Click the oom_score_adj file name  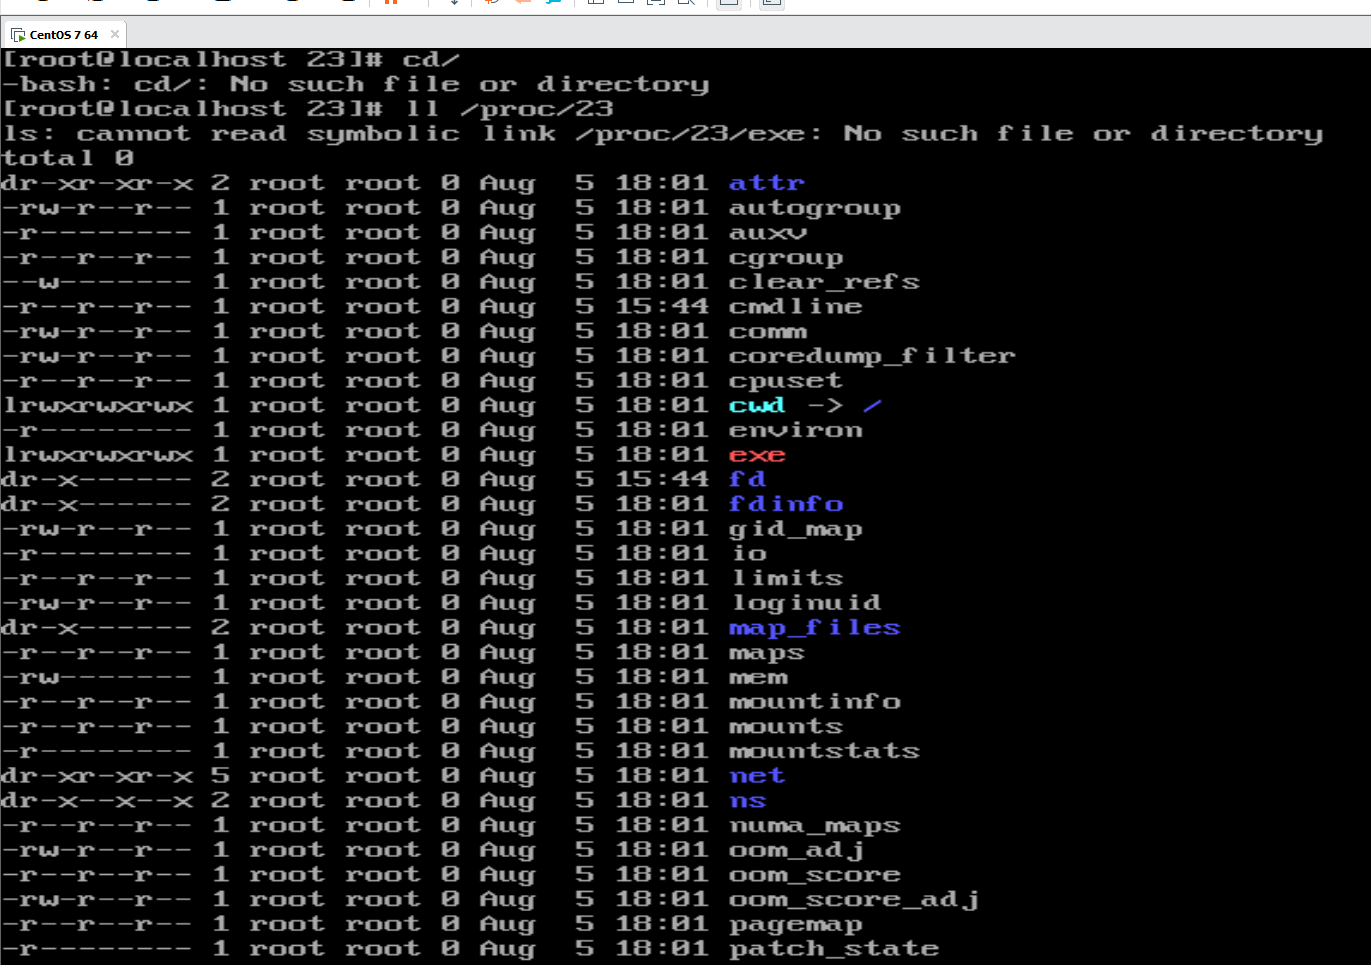point(853,900)
